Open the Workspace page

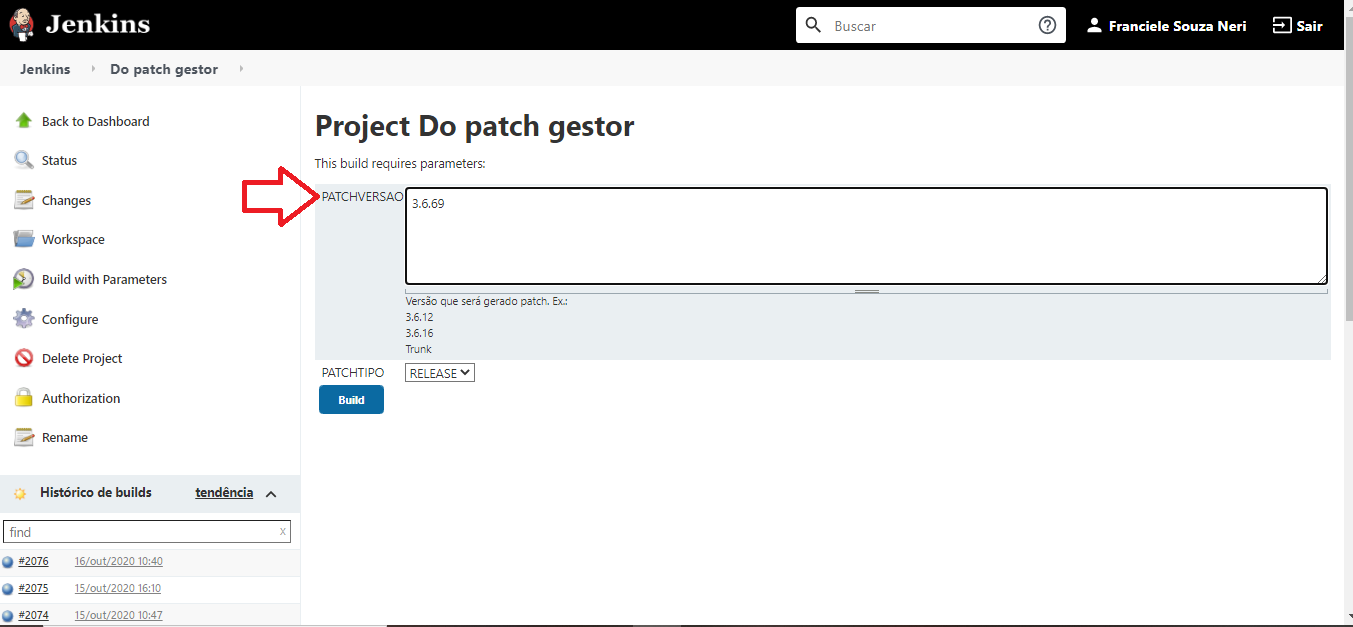click(73, 239)
